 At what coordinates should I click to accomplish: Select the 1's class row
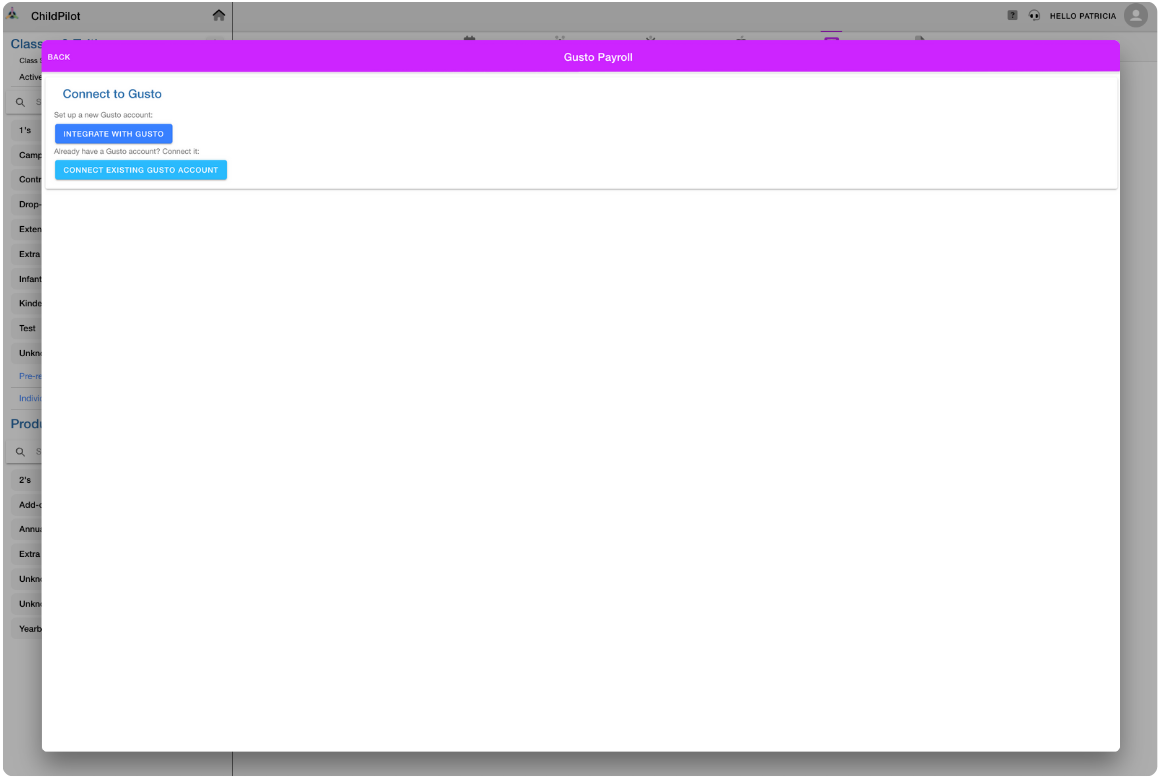pyautogui.click(x=26, y=130)
